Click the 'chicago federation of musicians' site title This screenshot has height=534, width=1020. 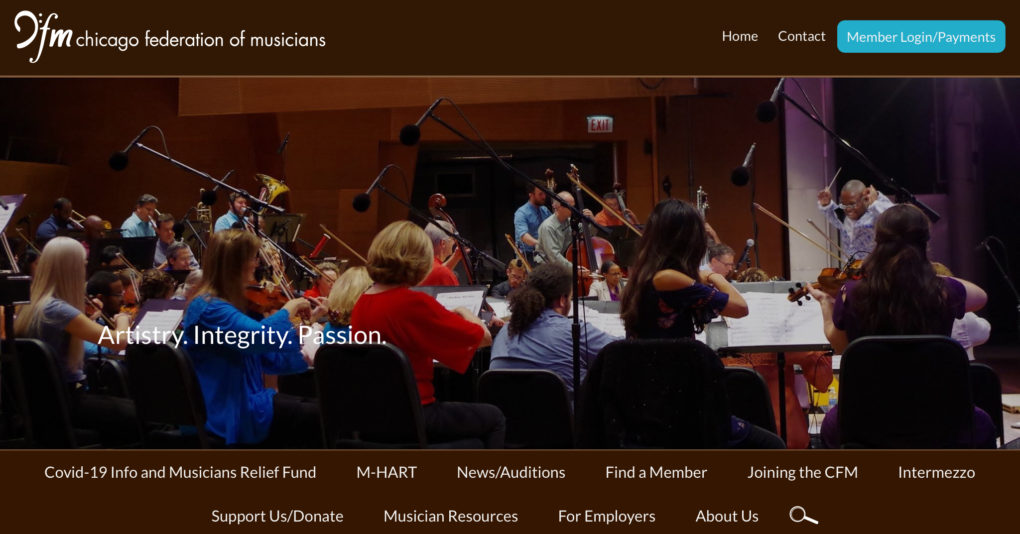200,40
